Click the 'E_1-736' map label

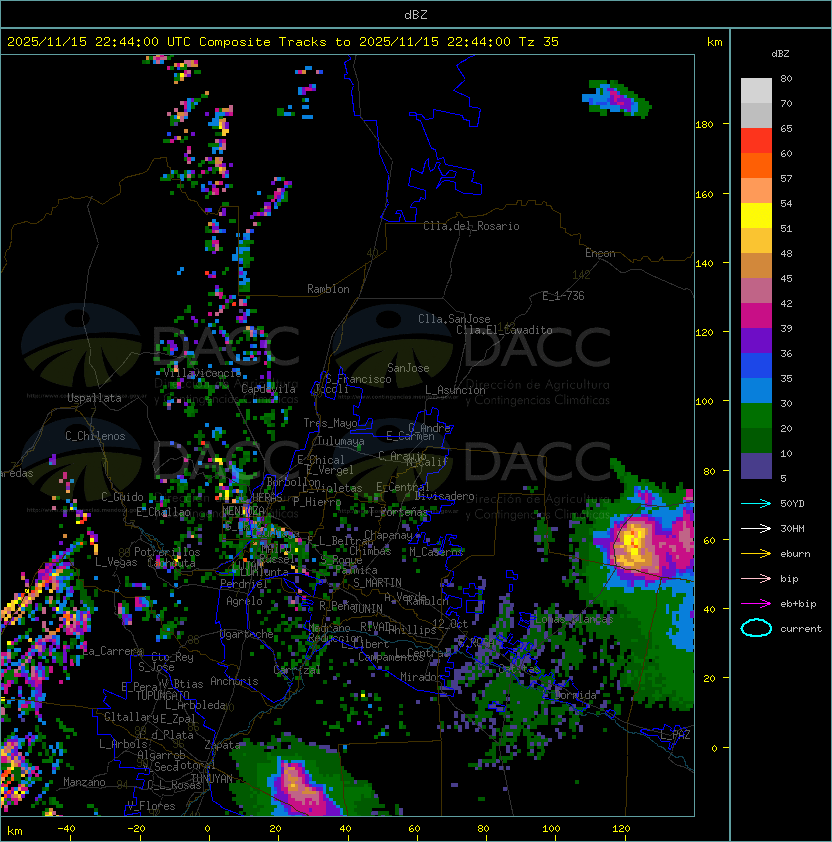click(x=563, y=296)
